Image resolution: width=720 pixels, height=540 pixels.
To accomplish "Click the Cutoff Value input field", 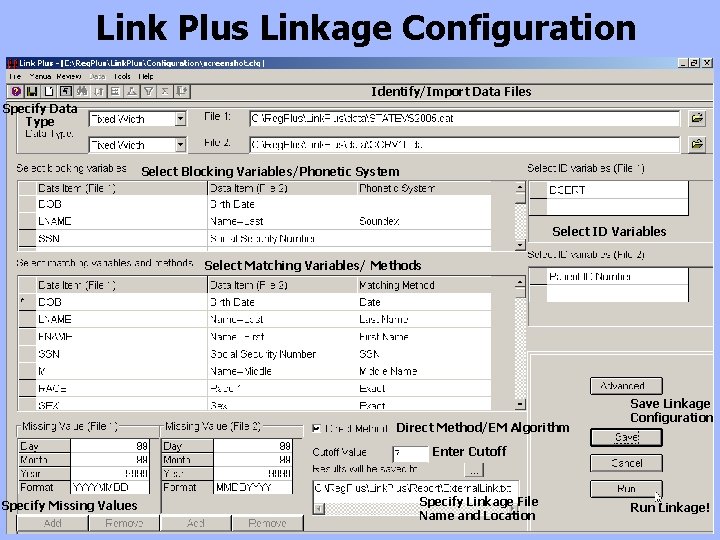I will pyautogui.click(x=411, y=454).
